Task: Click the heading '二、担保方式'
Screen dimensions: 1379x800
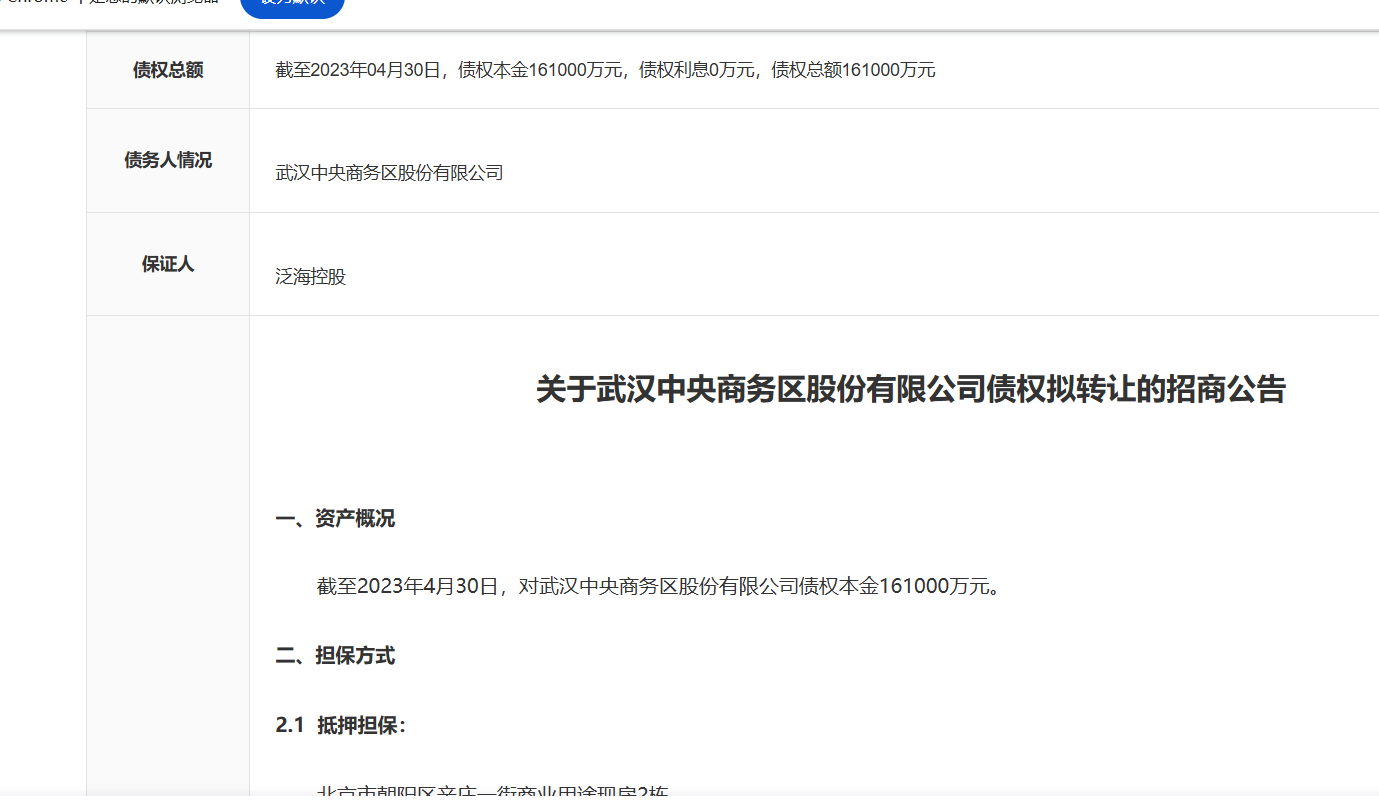Action: pos(335,656)
